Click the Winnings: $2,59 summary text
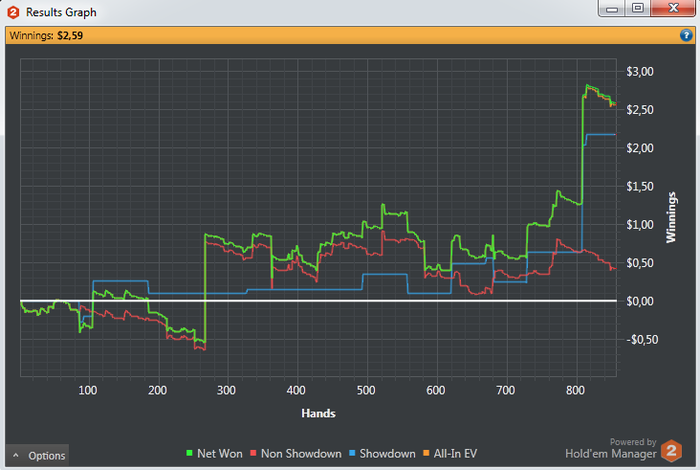The width and height of the screenshot is (700, 470). pyautogui.click(x=46, y=35)
